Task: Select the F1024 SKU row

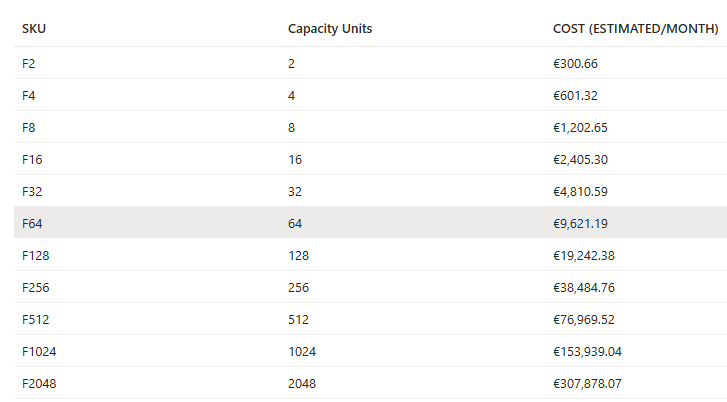Action: tap(38, 351)
